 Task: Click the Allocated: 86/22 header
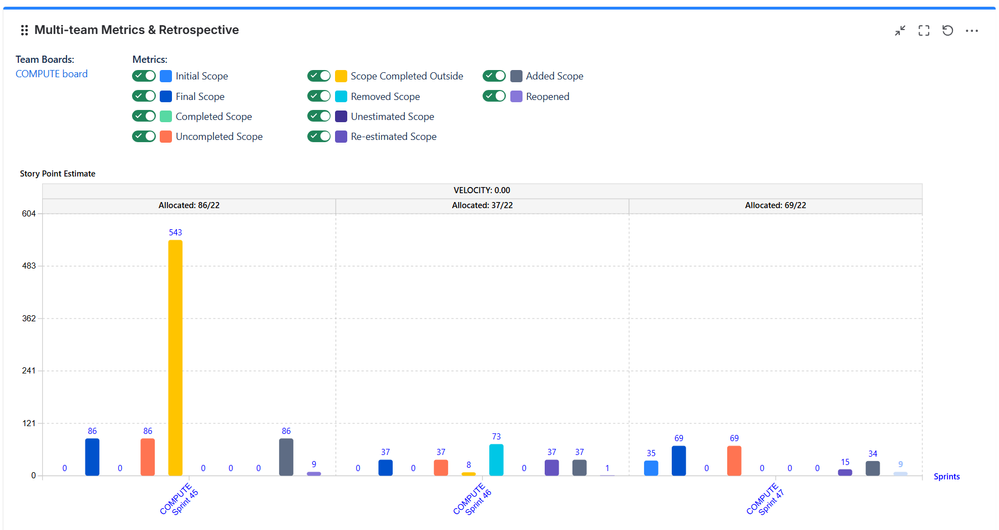tap(189, 206)
